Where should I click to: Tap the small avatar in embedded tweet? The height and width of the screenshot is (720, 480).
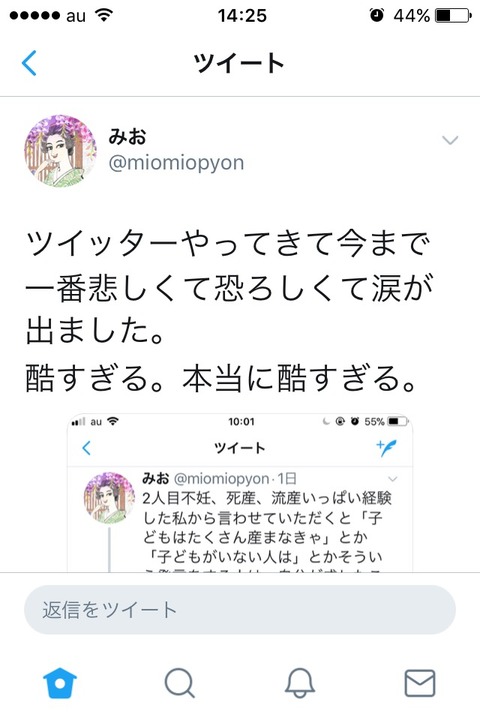109,498
